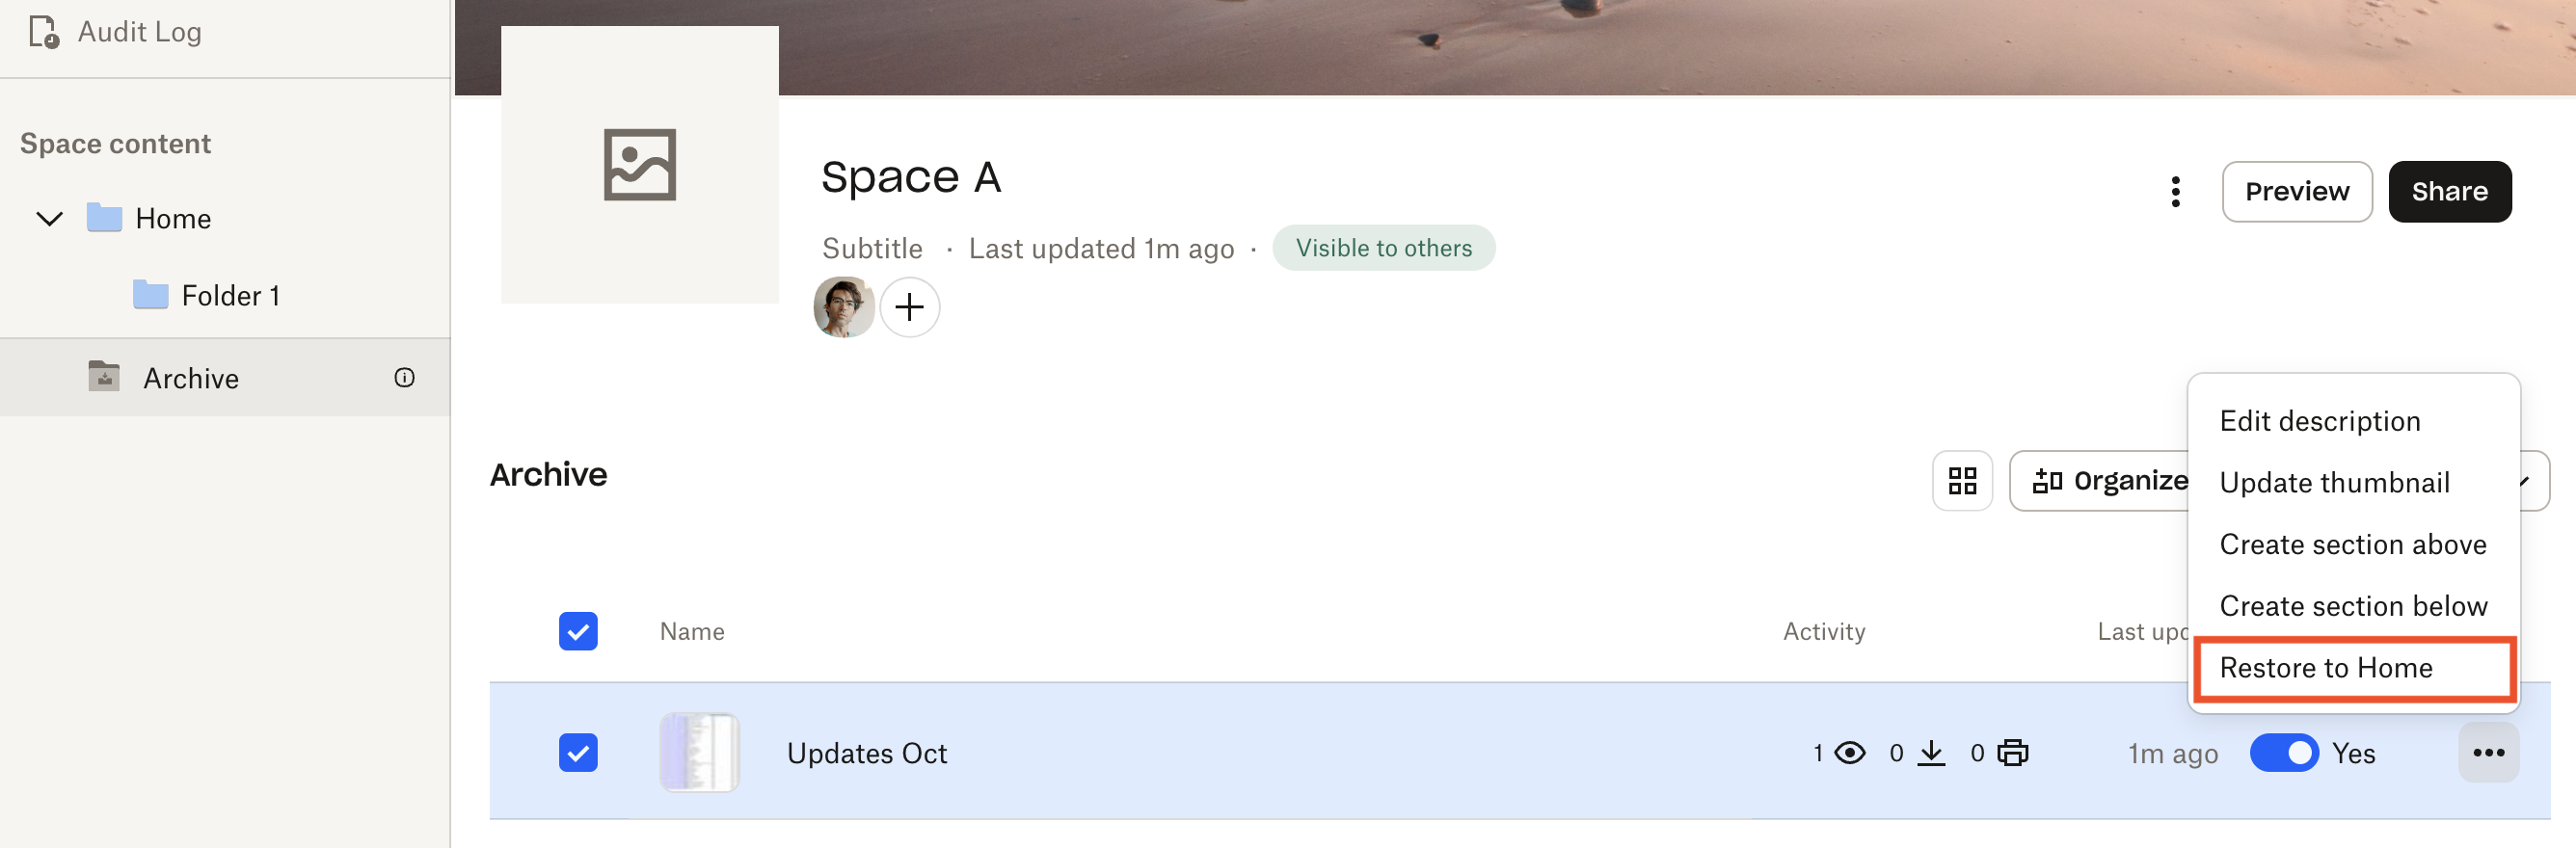2576x848 pixels.
Task: Click the download count icon
Action: pos(1932,753)
